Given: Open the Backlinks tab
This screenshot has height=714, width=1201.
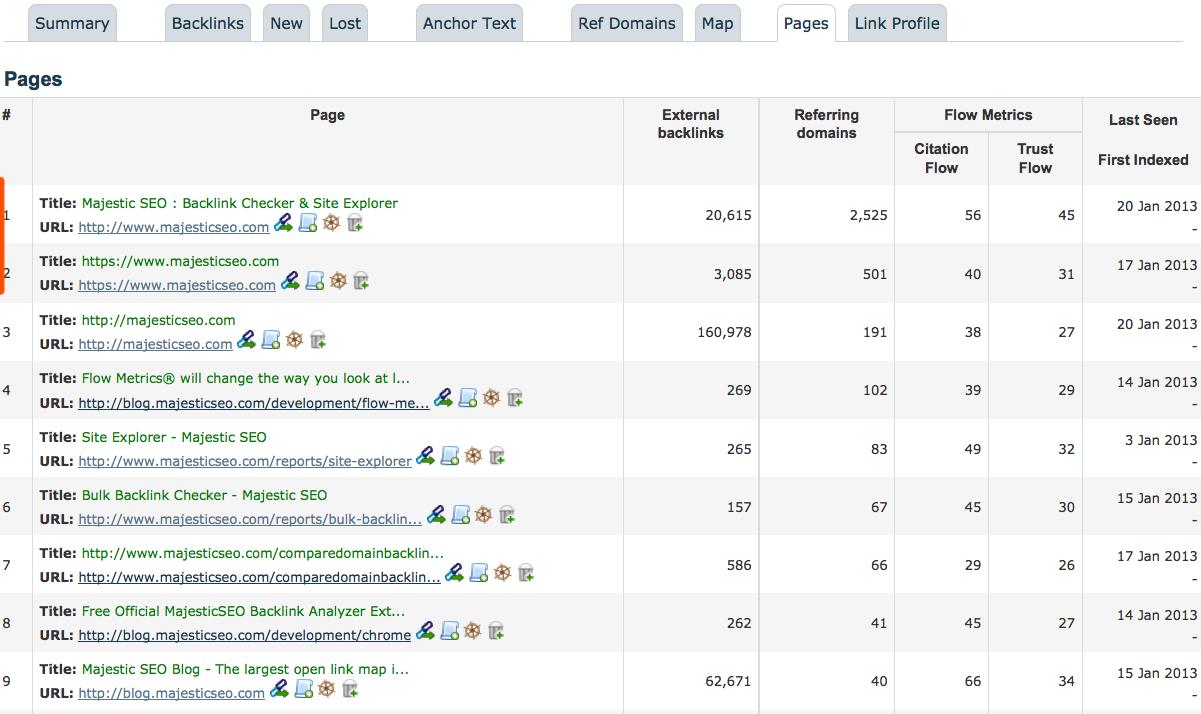Looking at the screenshot, I should click(208, 23).
